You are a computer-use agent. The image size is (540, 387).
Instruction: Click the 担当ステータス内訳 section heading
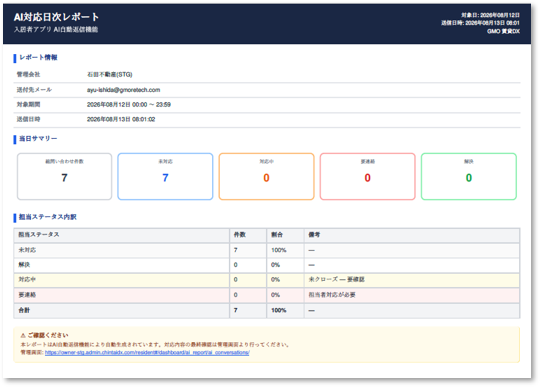click(x=48, y=217)
